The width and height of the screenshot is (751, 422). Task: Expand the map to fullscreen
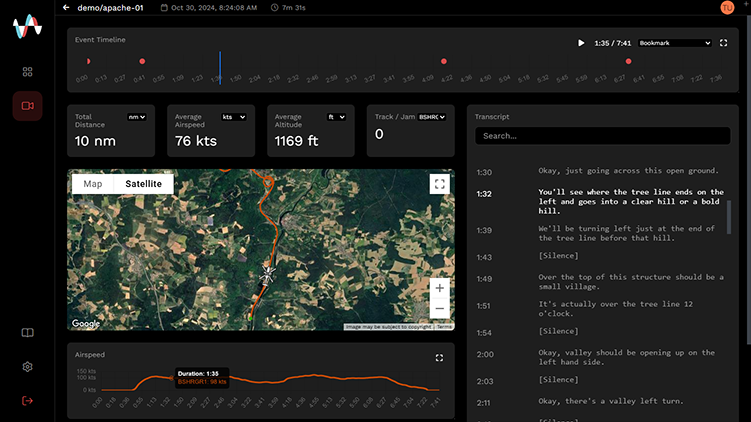pyautogui.click(x=439, y=184)
